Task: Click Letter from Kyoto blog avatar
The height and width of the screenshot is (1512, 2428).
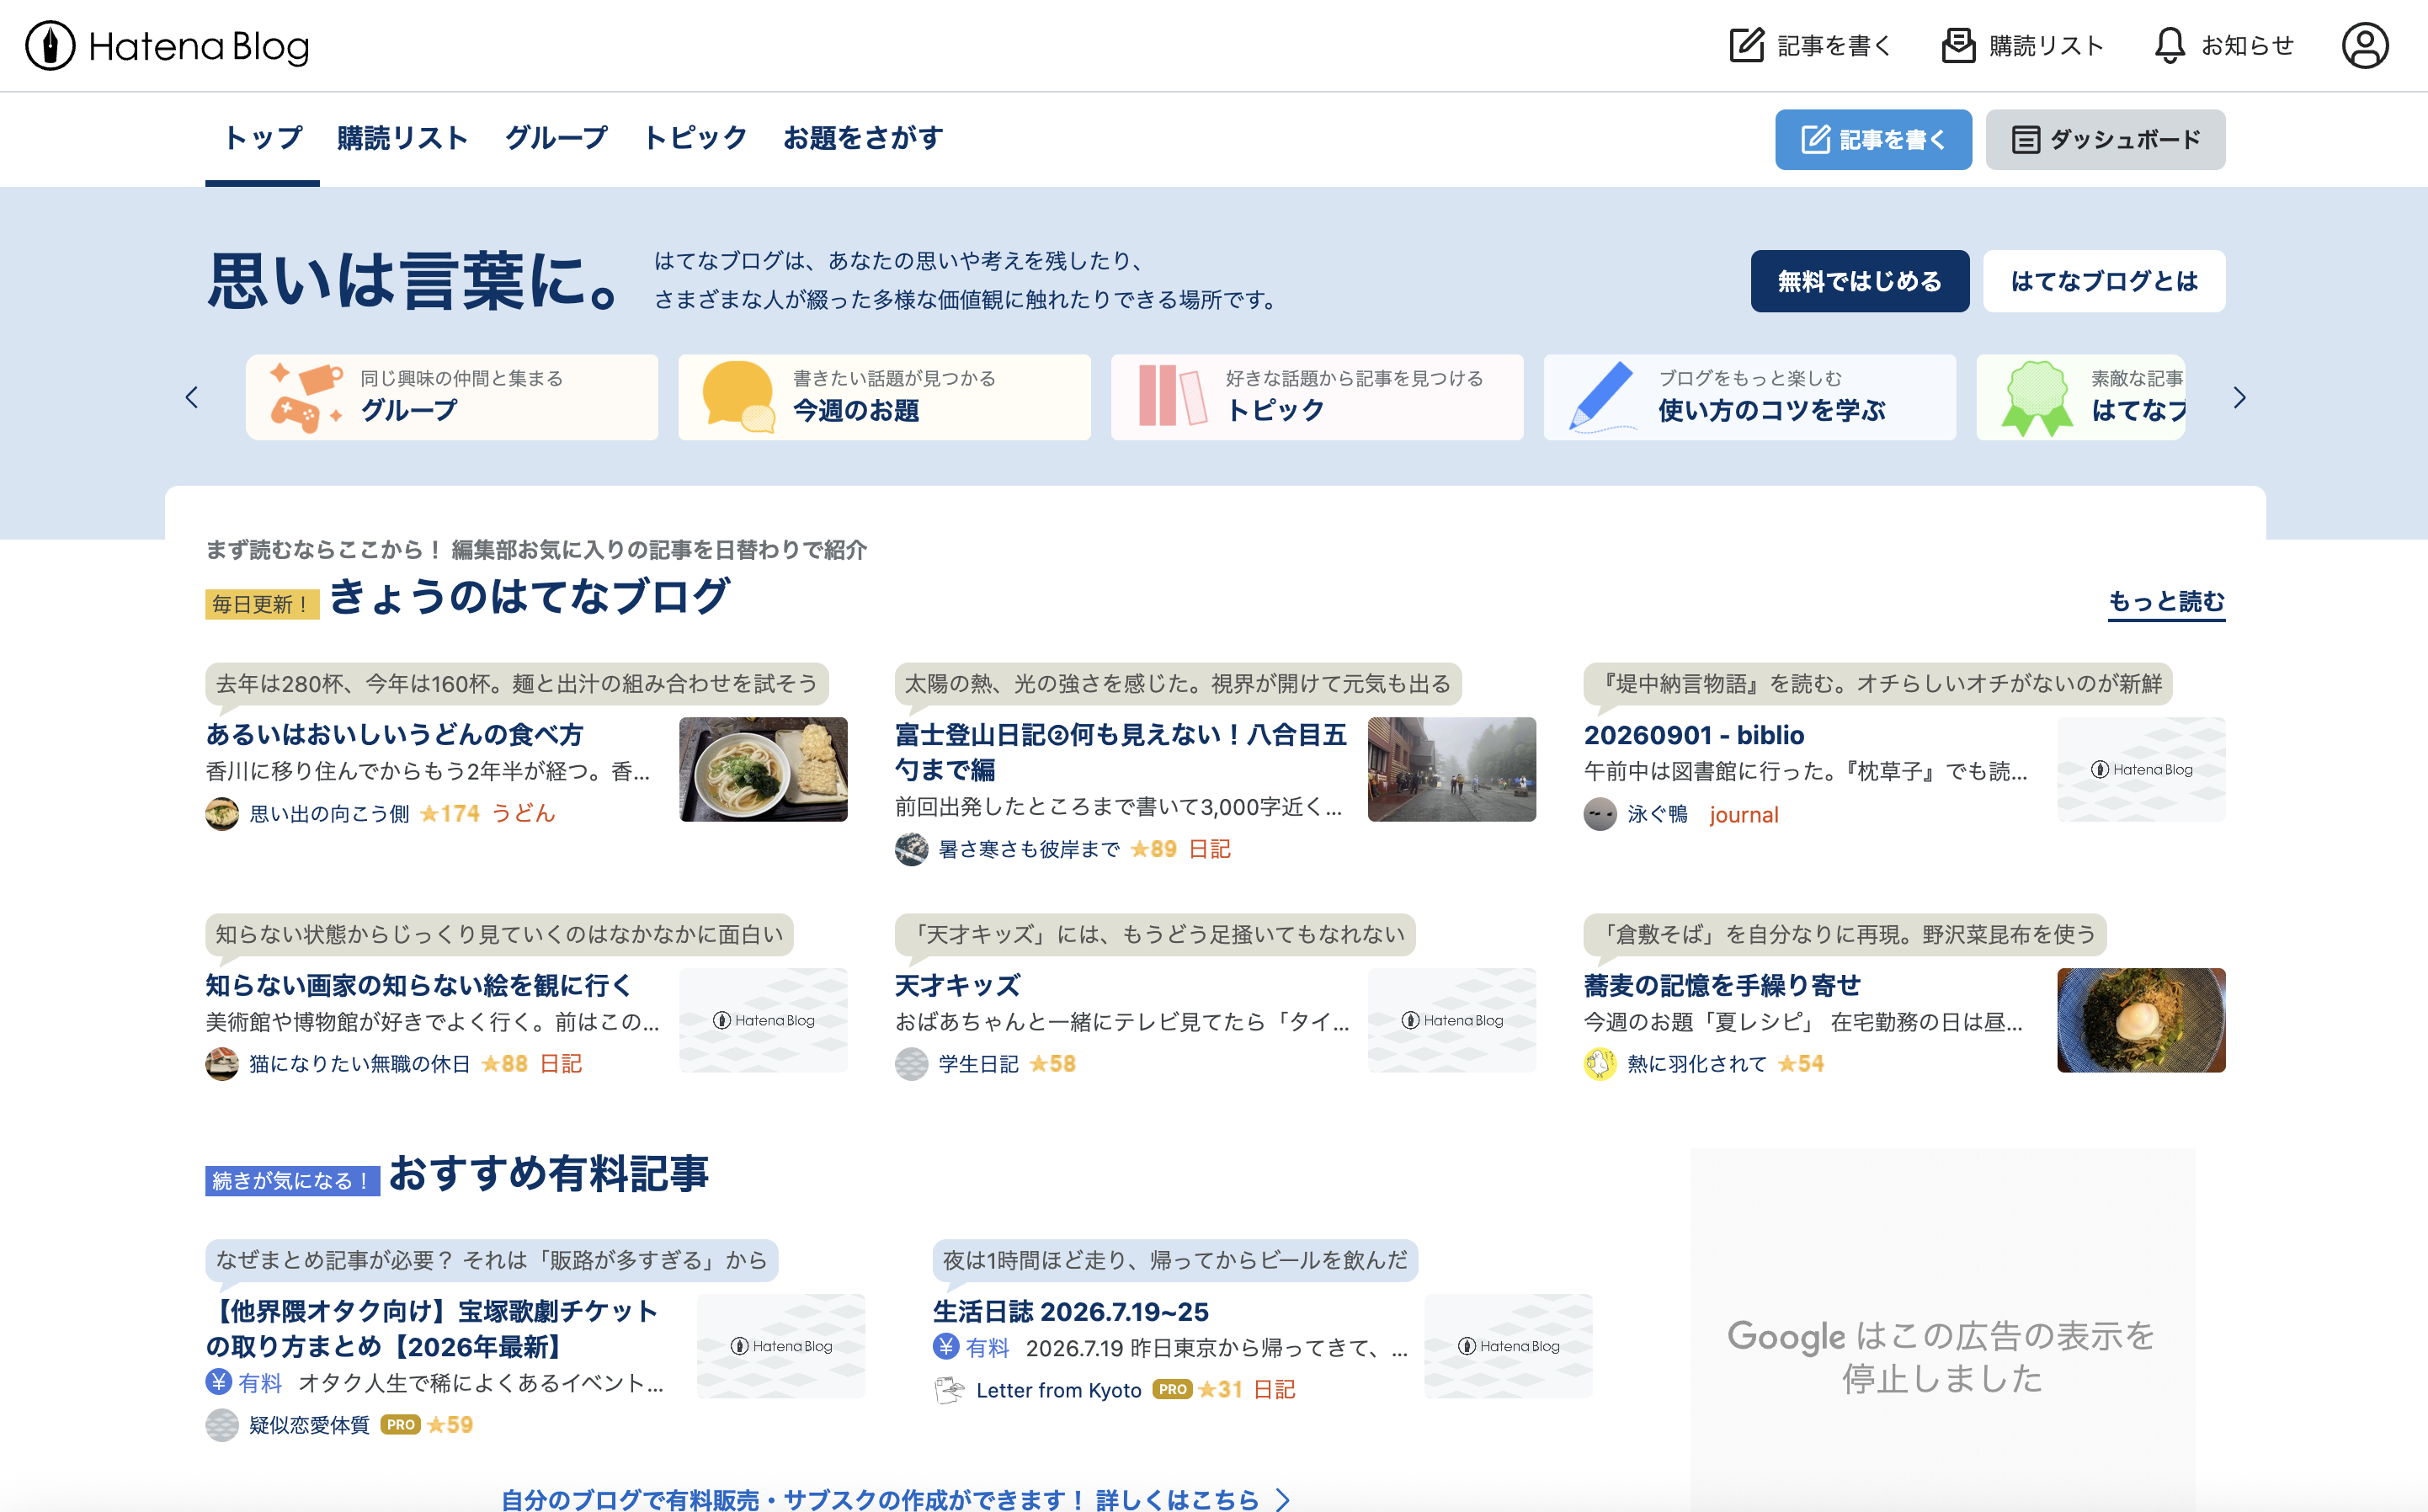Action: coord(949,1390)
